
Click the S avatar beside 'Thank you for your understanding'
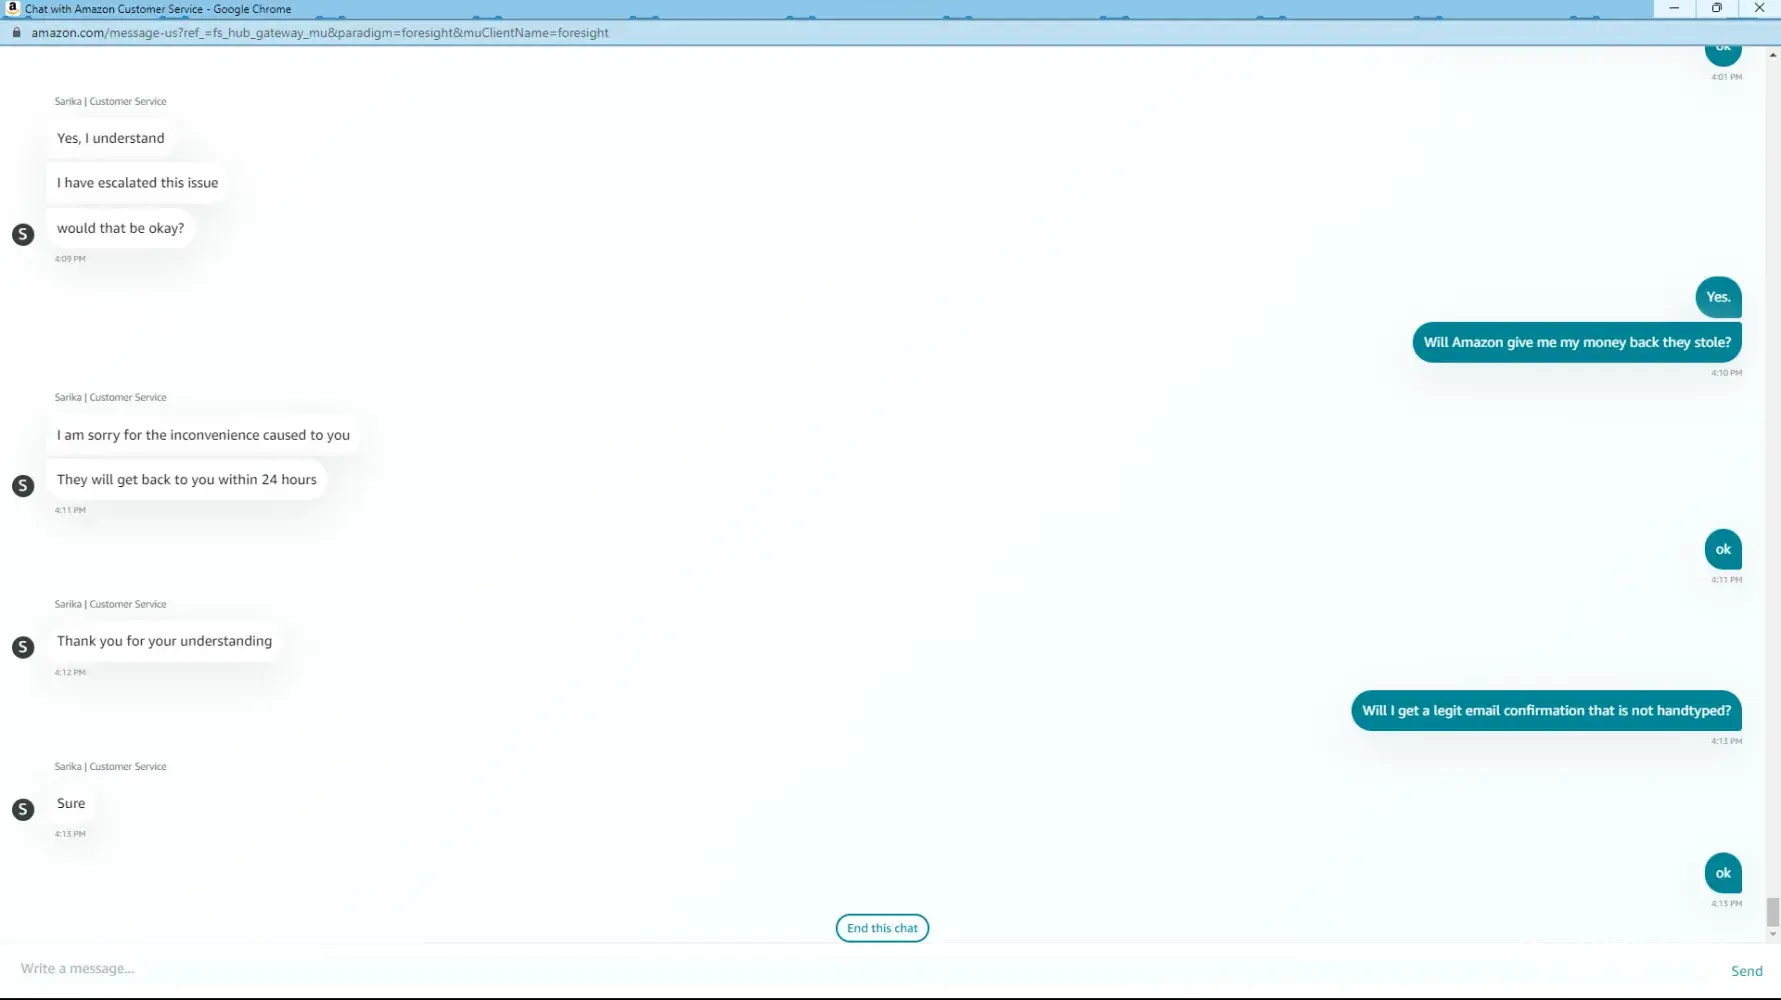tap(23, 647)
